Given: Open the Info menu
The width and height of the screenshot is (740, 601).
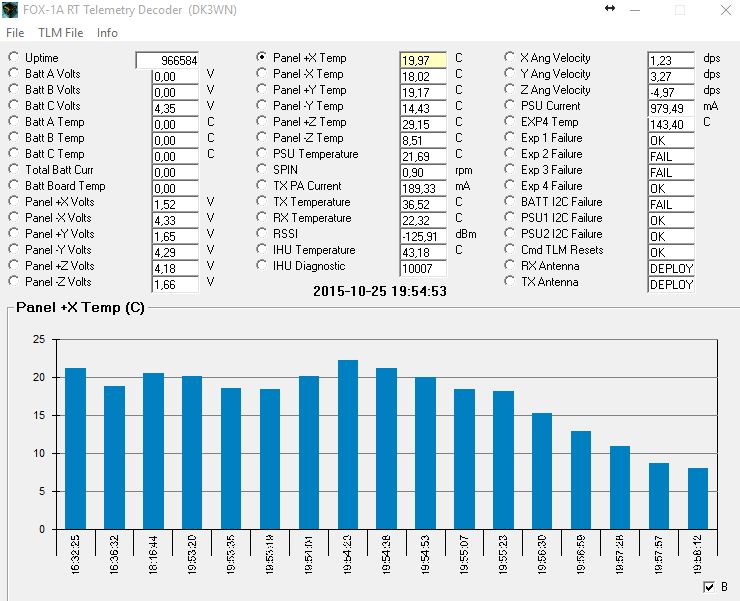Looking at the screenshot, I should coord(107,33).
